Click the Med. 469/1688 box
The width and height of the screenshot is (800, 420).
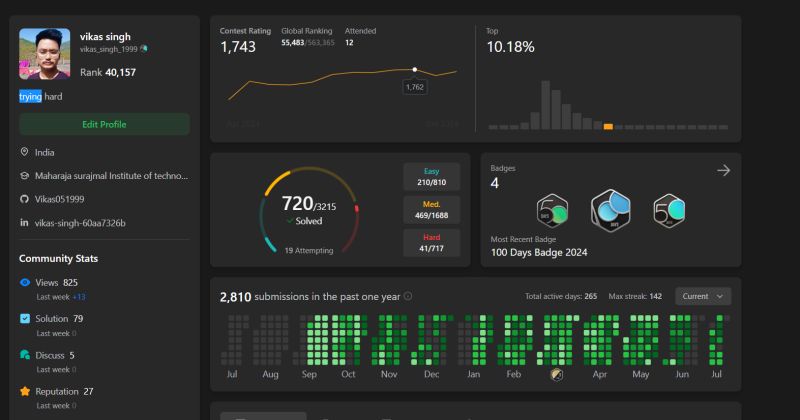431,210
